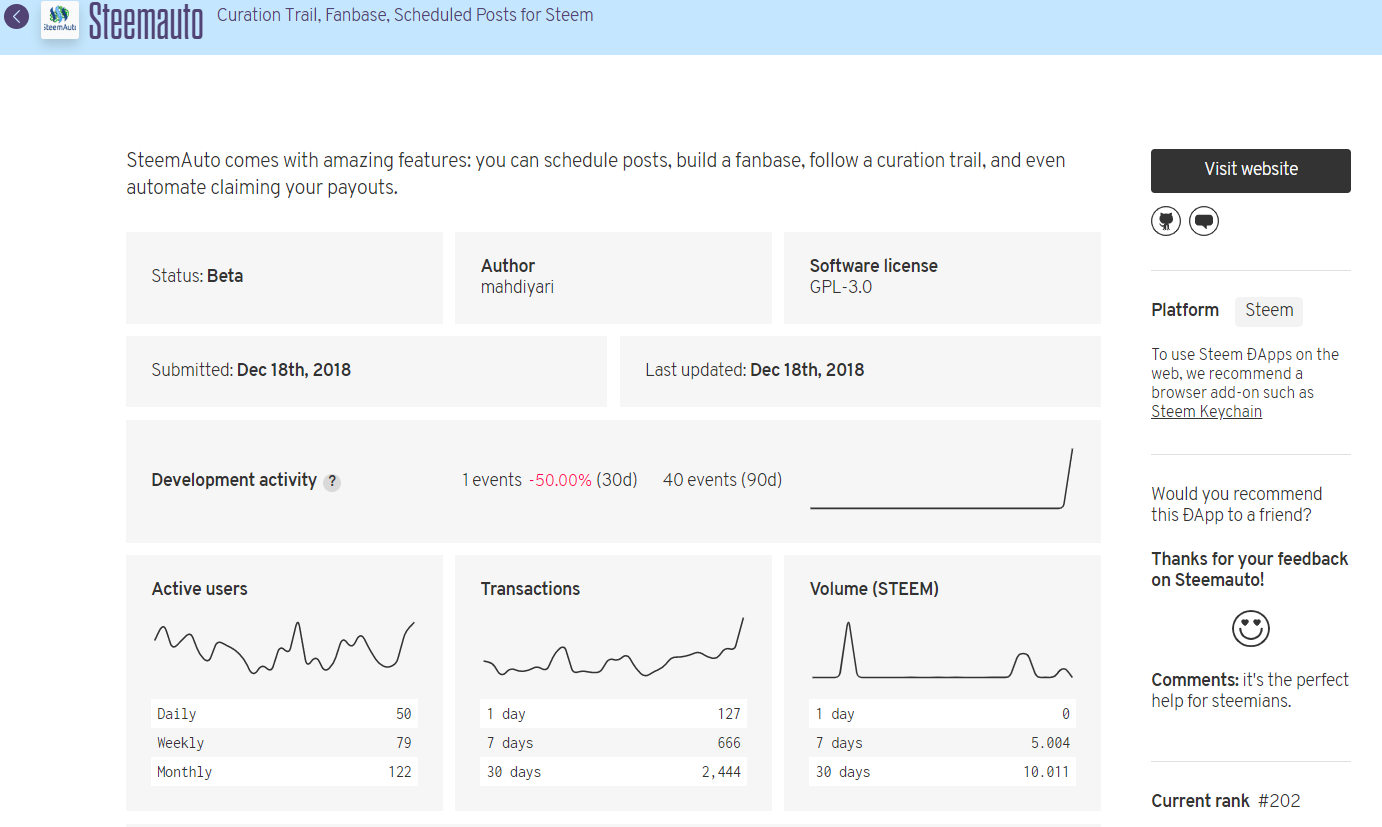The width and height of the screenshot is (1382, 827).
Task: Click the Last updated: Dec 18th, 2018 text
Action: tap(755, 370)
